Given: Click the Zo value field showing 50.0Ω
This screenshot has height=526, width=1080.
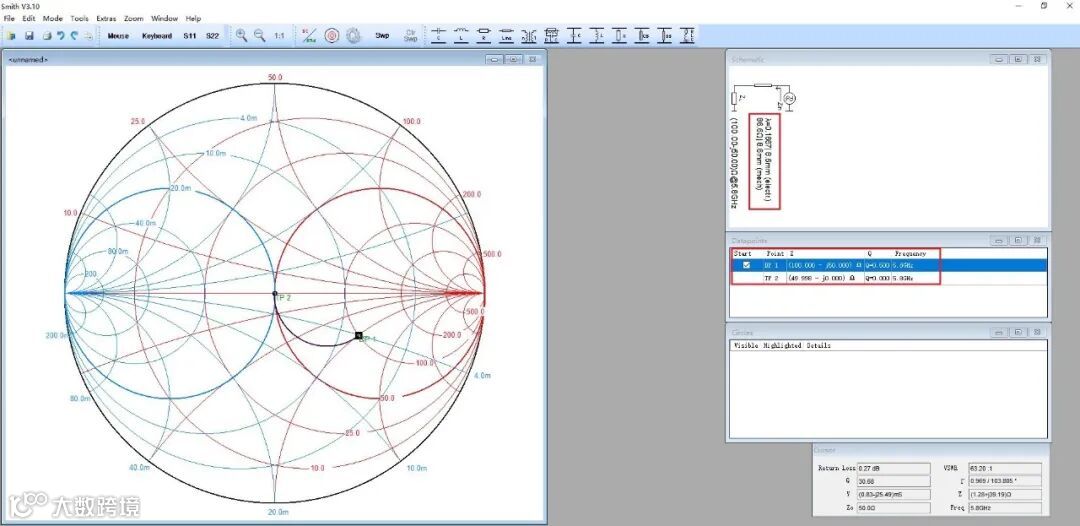Looking at the screenshot, I should pyautogui.click(x=894, y=508).
